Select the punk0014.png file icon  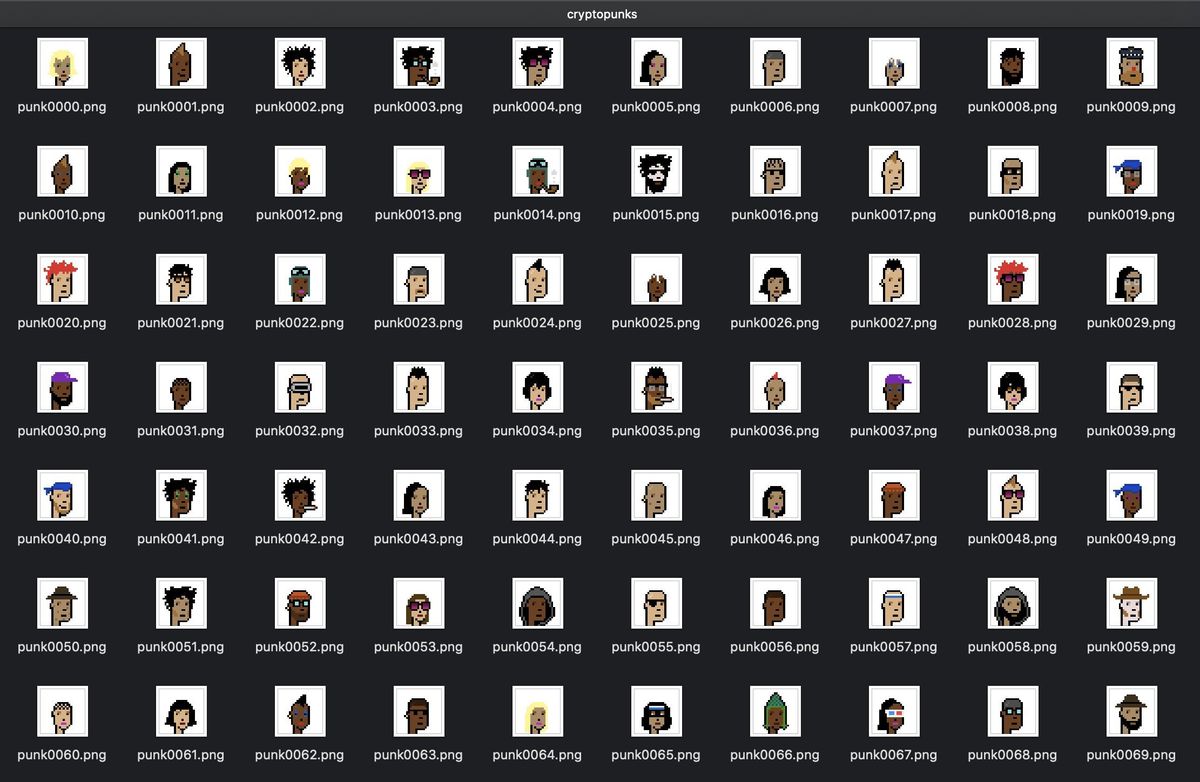[x=538, y=171]
